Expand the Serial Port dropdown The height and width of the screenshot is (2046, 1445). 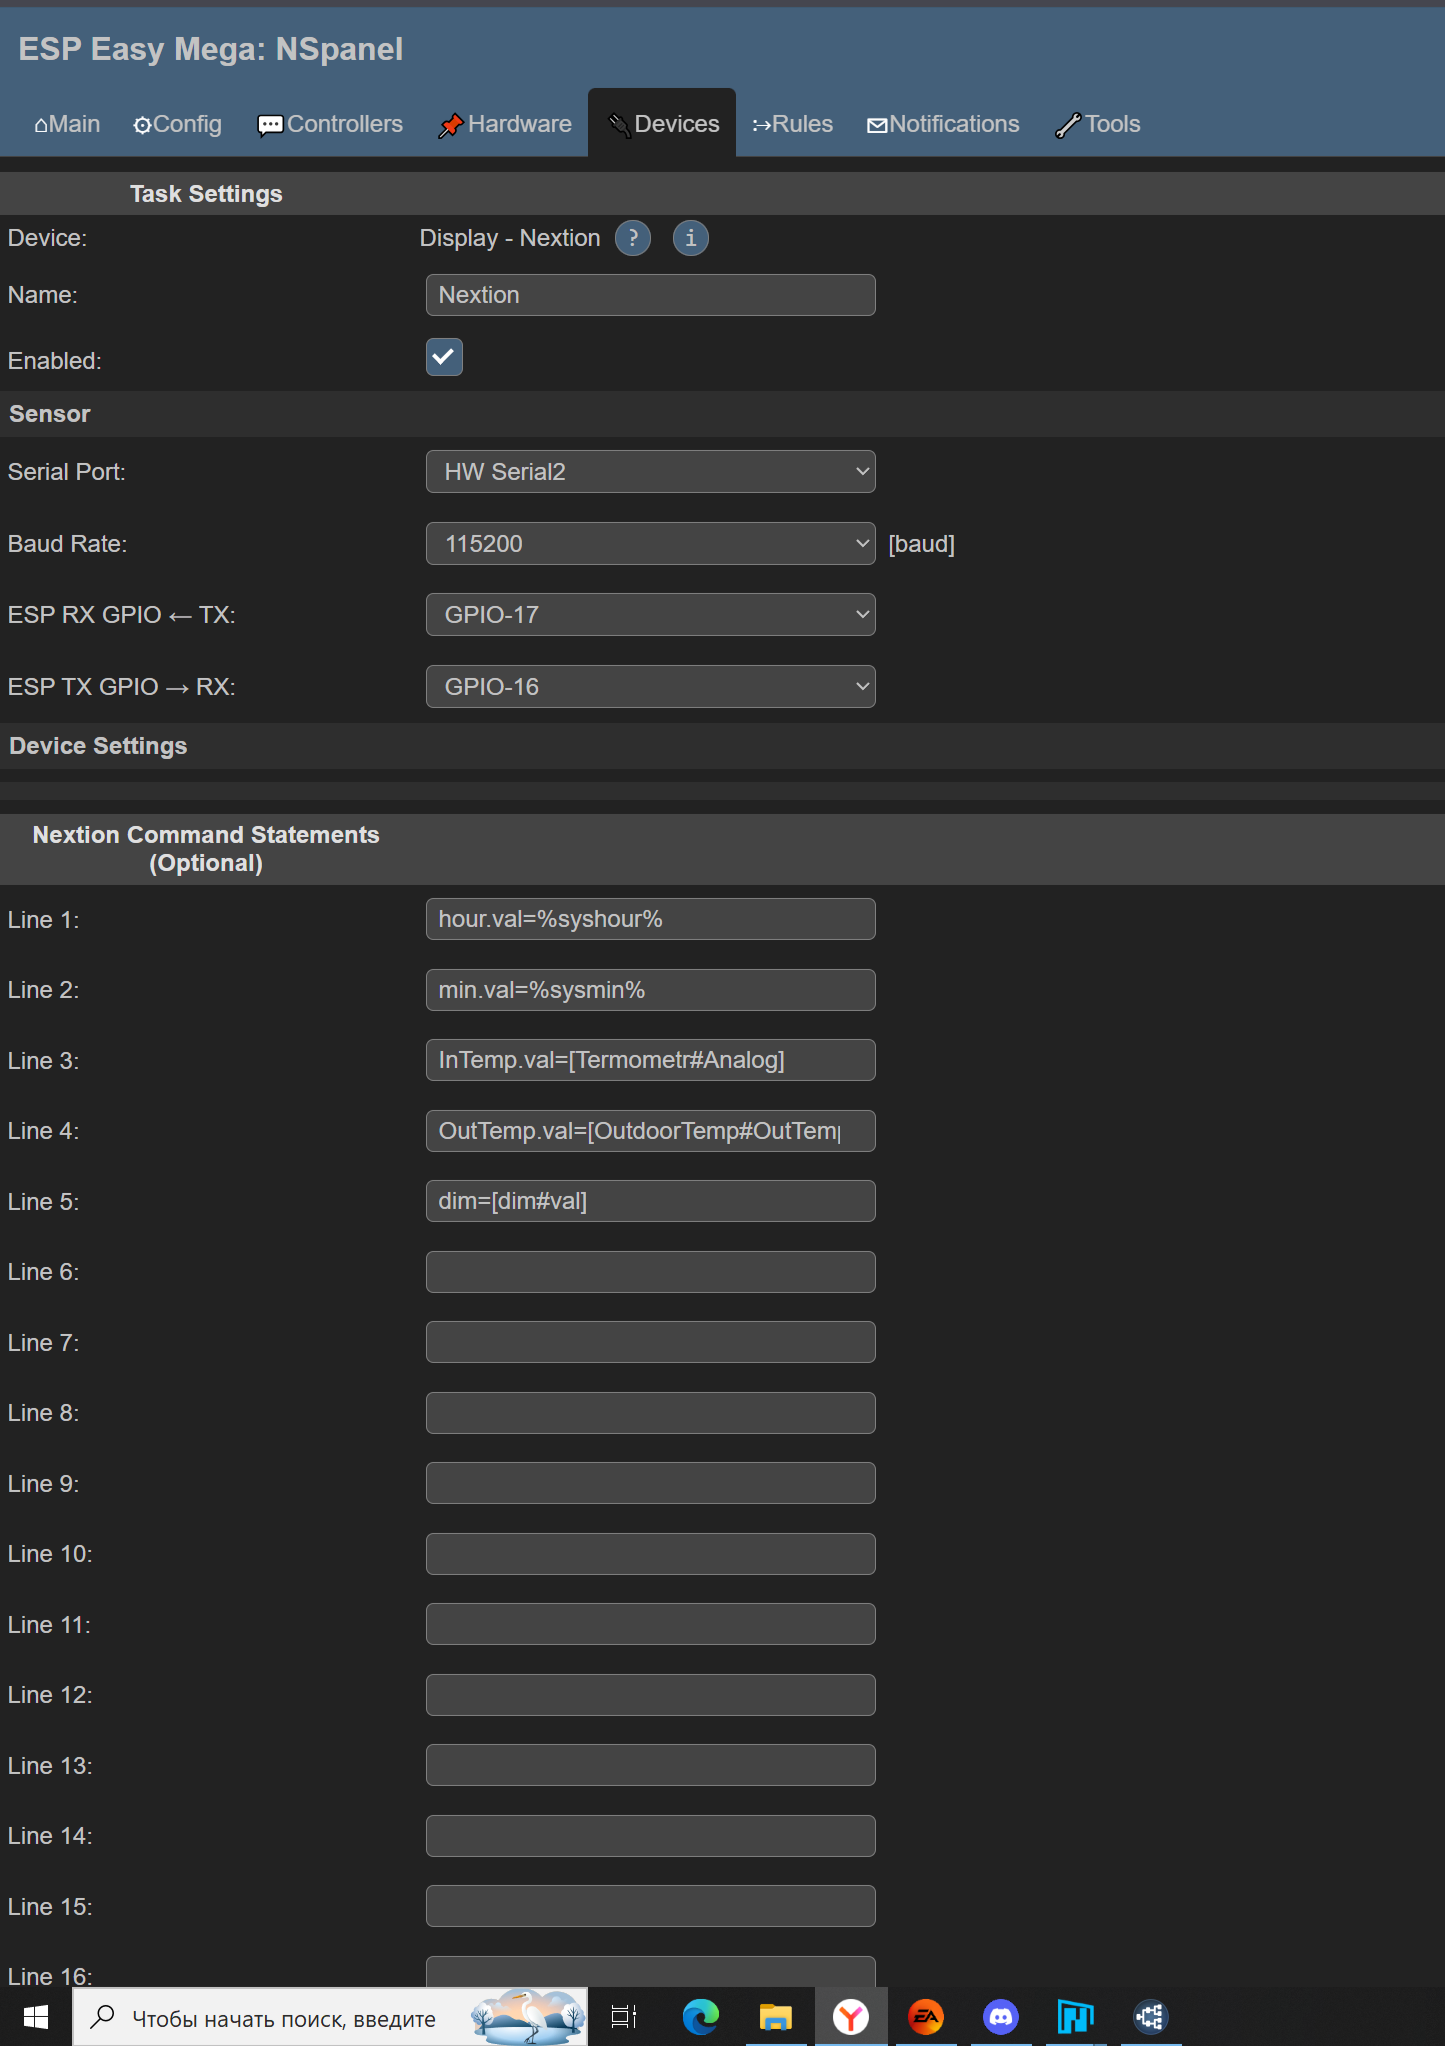tap(650, 472)
